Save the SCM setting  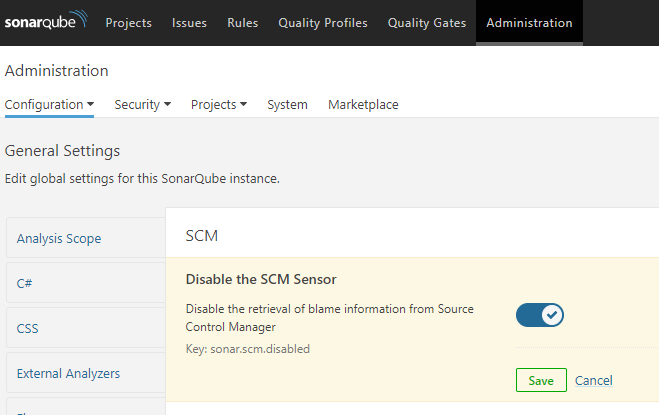click(x=541, y=380)
